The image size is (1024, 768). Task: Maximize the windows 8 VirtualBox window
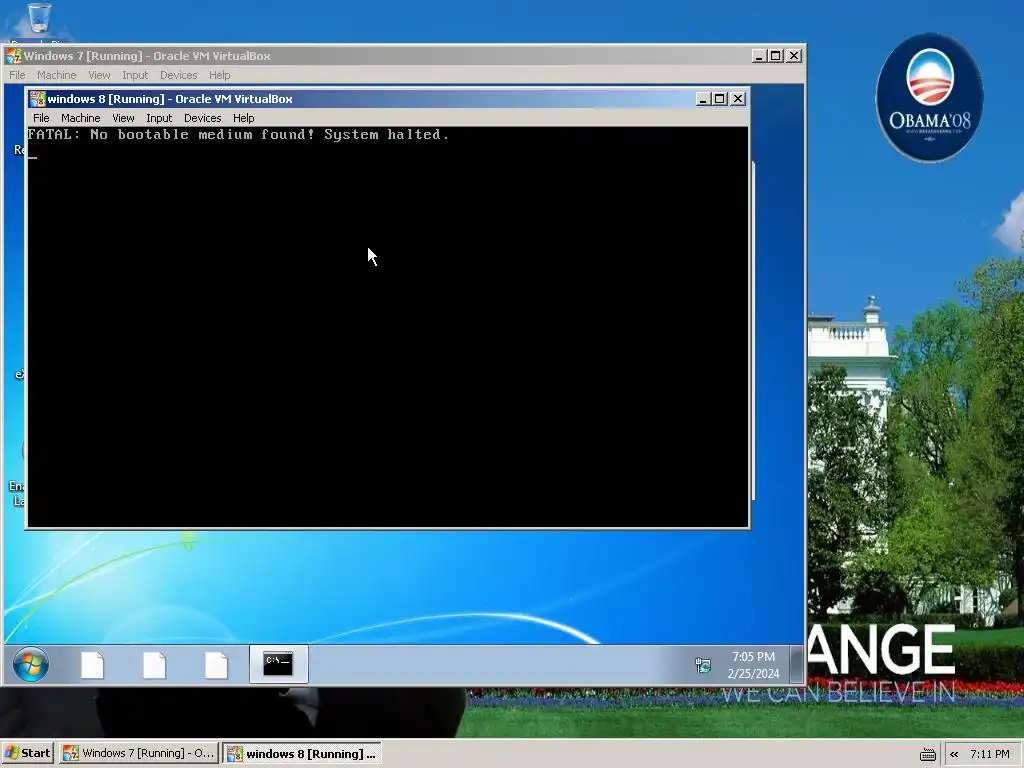point(720,99)
